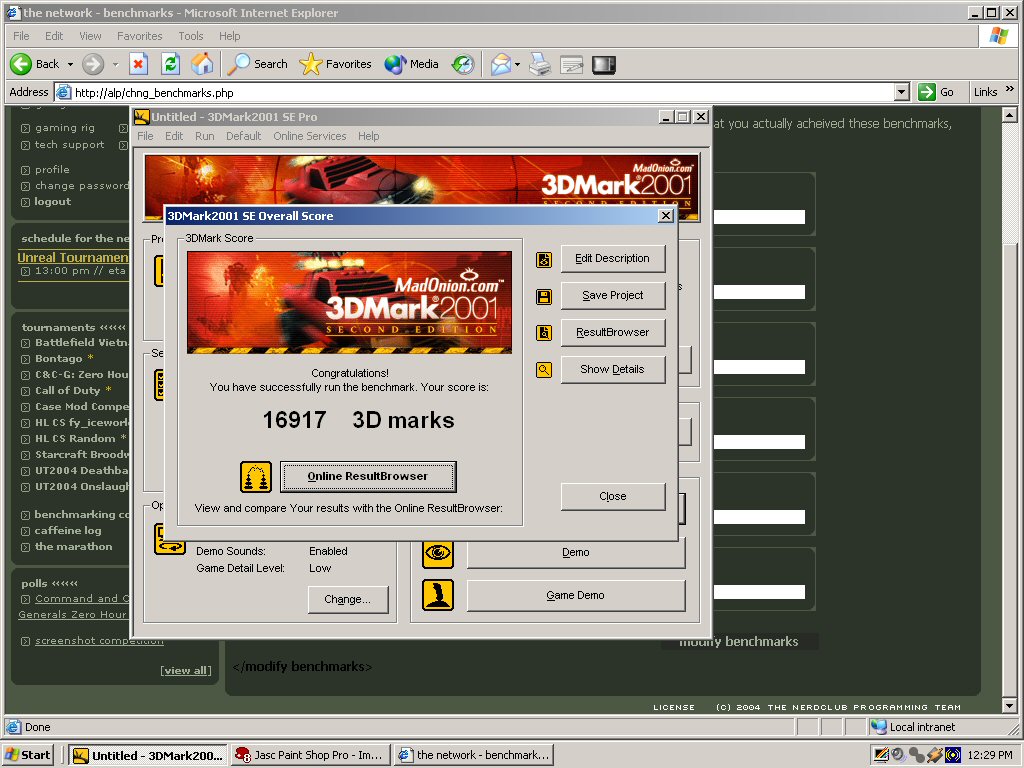The width and height of the screenshot is (1024, 768).
Task: Click the modify benchmarks button on webpage
Action: pos(739,641)
